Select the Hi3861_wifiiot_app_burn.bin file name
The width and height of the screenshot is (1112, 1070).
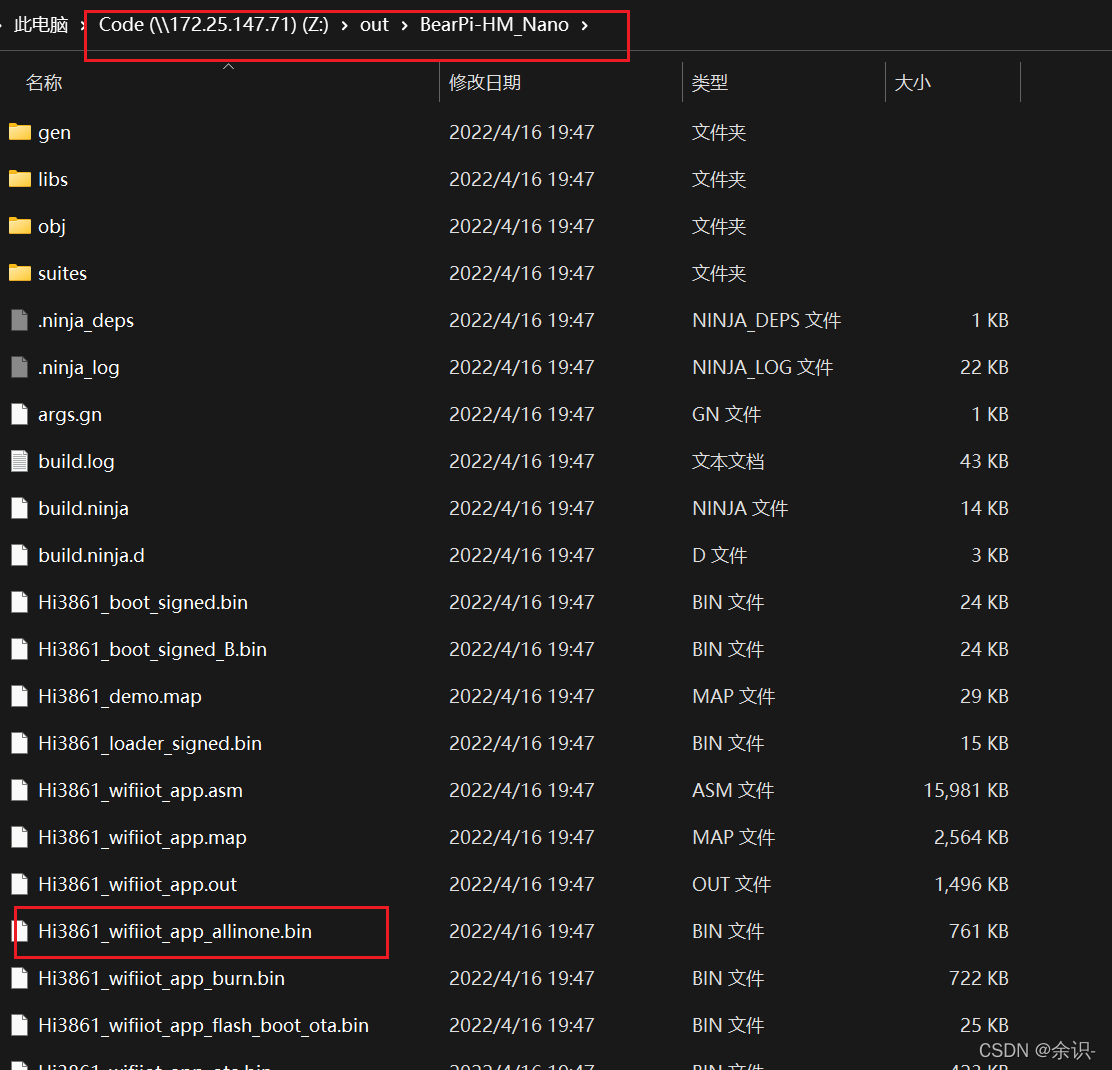162,979
